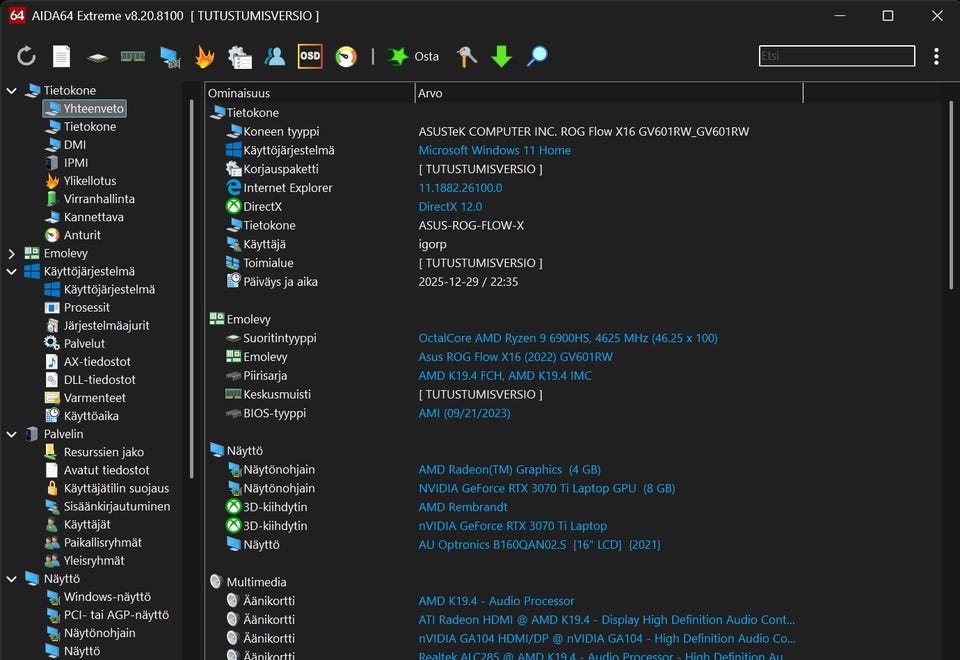Collapse the Käyttöjärjestelmä tree node
Screen dimensions: 960x660
[x=12, y=272]
